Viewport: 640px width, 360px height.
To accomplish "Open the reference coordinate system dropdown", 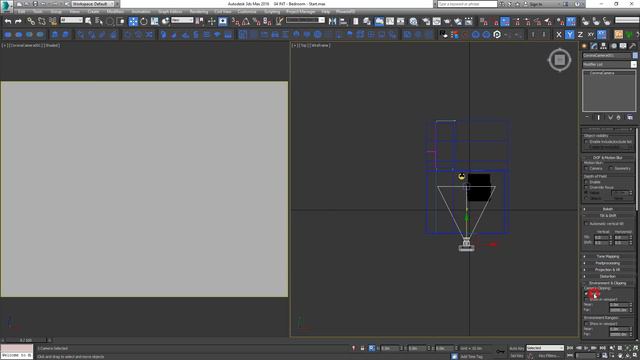I will tap(182, 20).
